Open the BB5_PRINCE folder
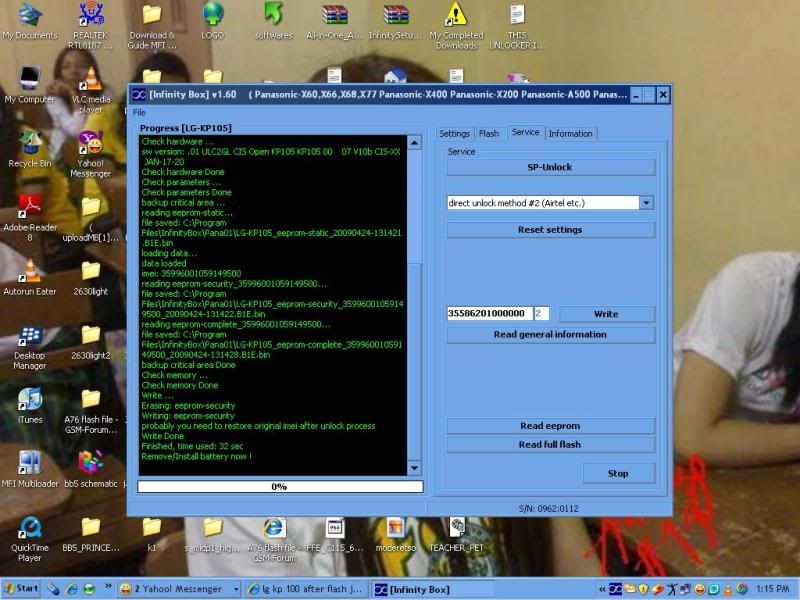The height and width of the screenshot is (600, 800). pos(91,534)
